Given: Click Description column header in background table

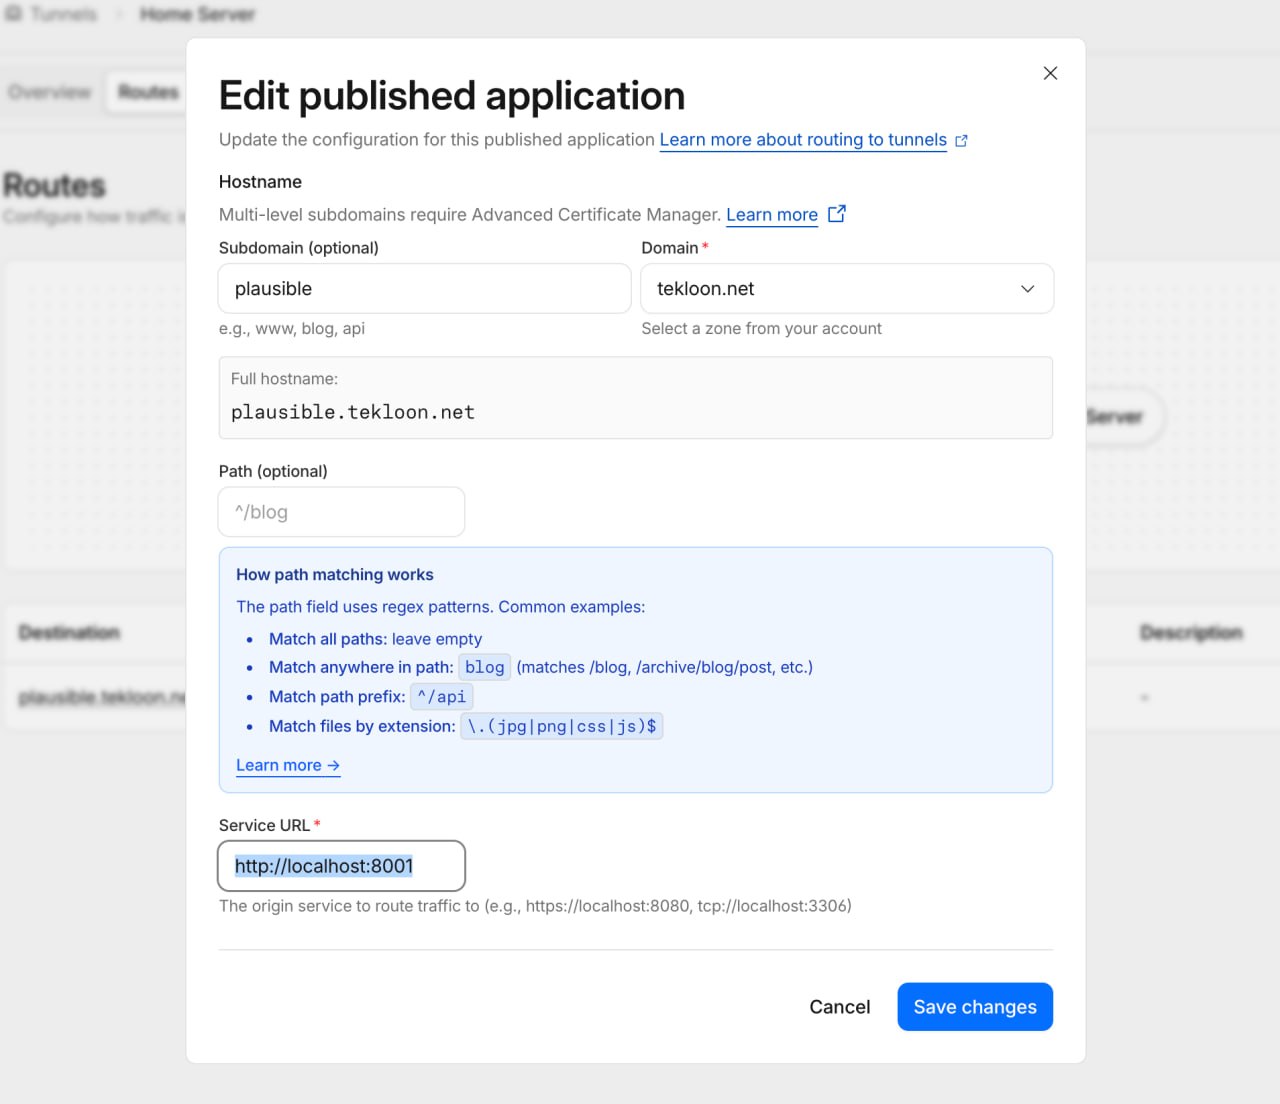Looking at the screenshot, I should [1191, 633].
